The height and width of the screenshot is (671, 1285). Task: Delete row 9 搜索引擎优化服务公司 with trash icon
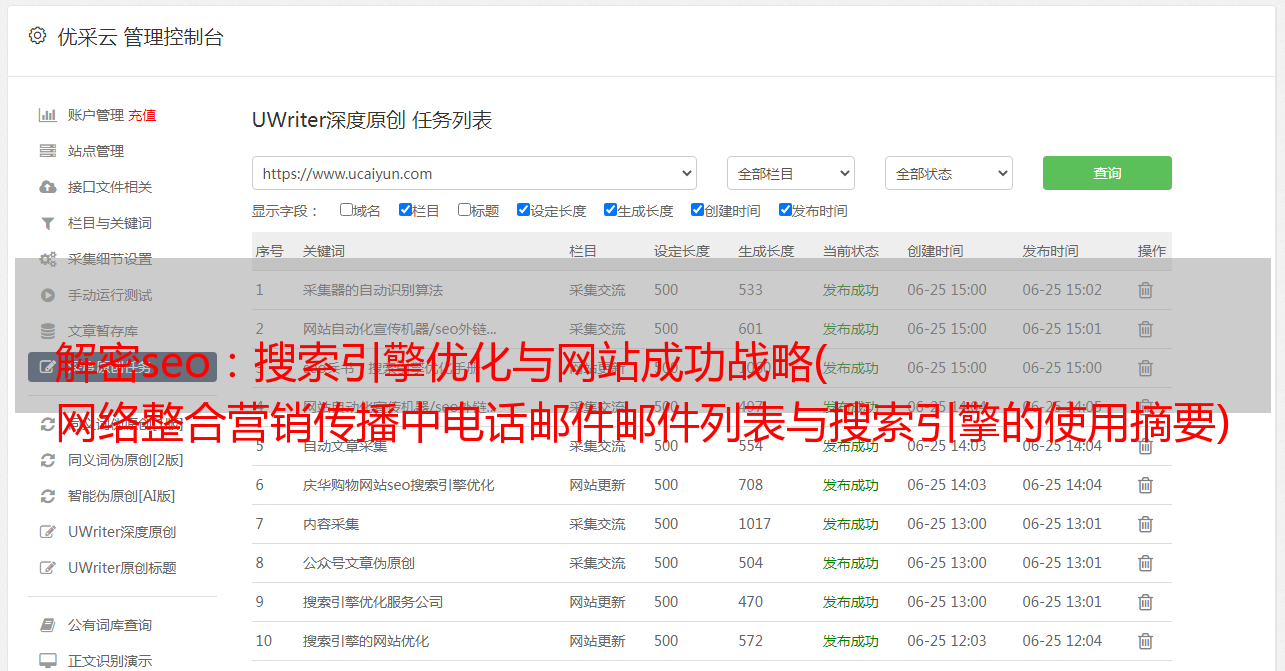tap(1145, 602)
